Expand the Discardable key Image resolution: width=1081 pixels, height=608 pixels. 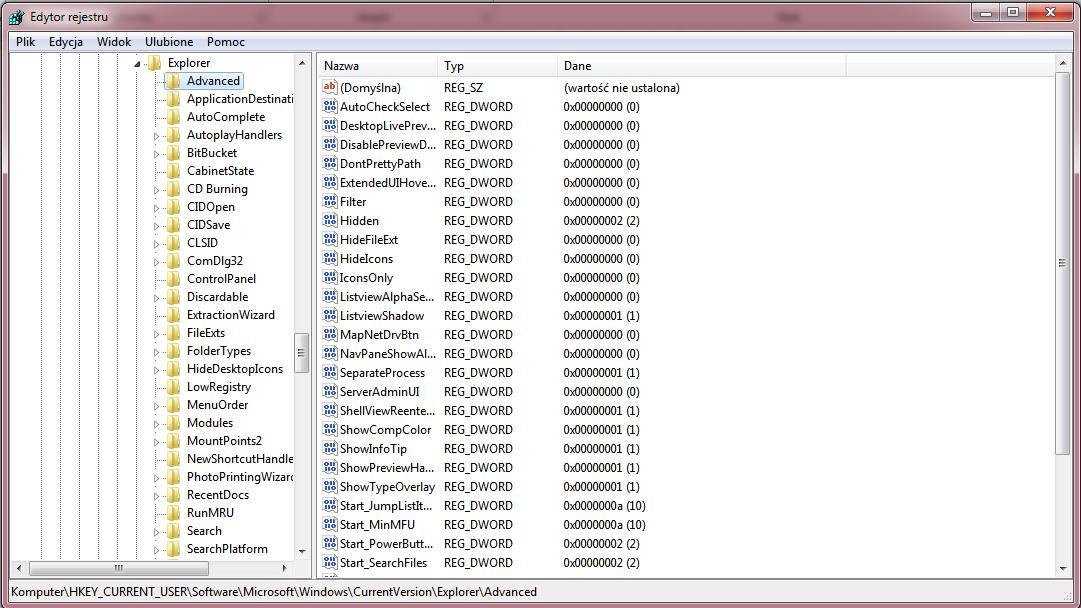tap(156, 298)
